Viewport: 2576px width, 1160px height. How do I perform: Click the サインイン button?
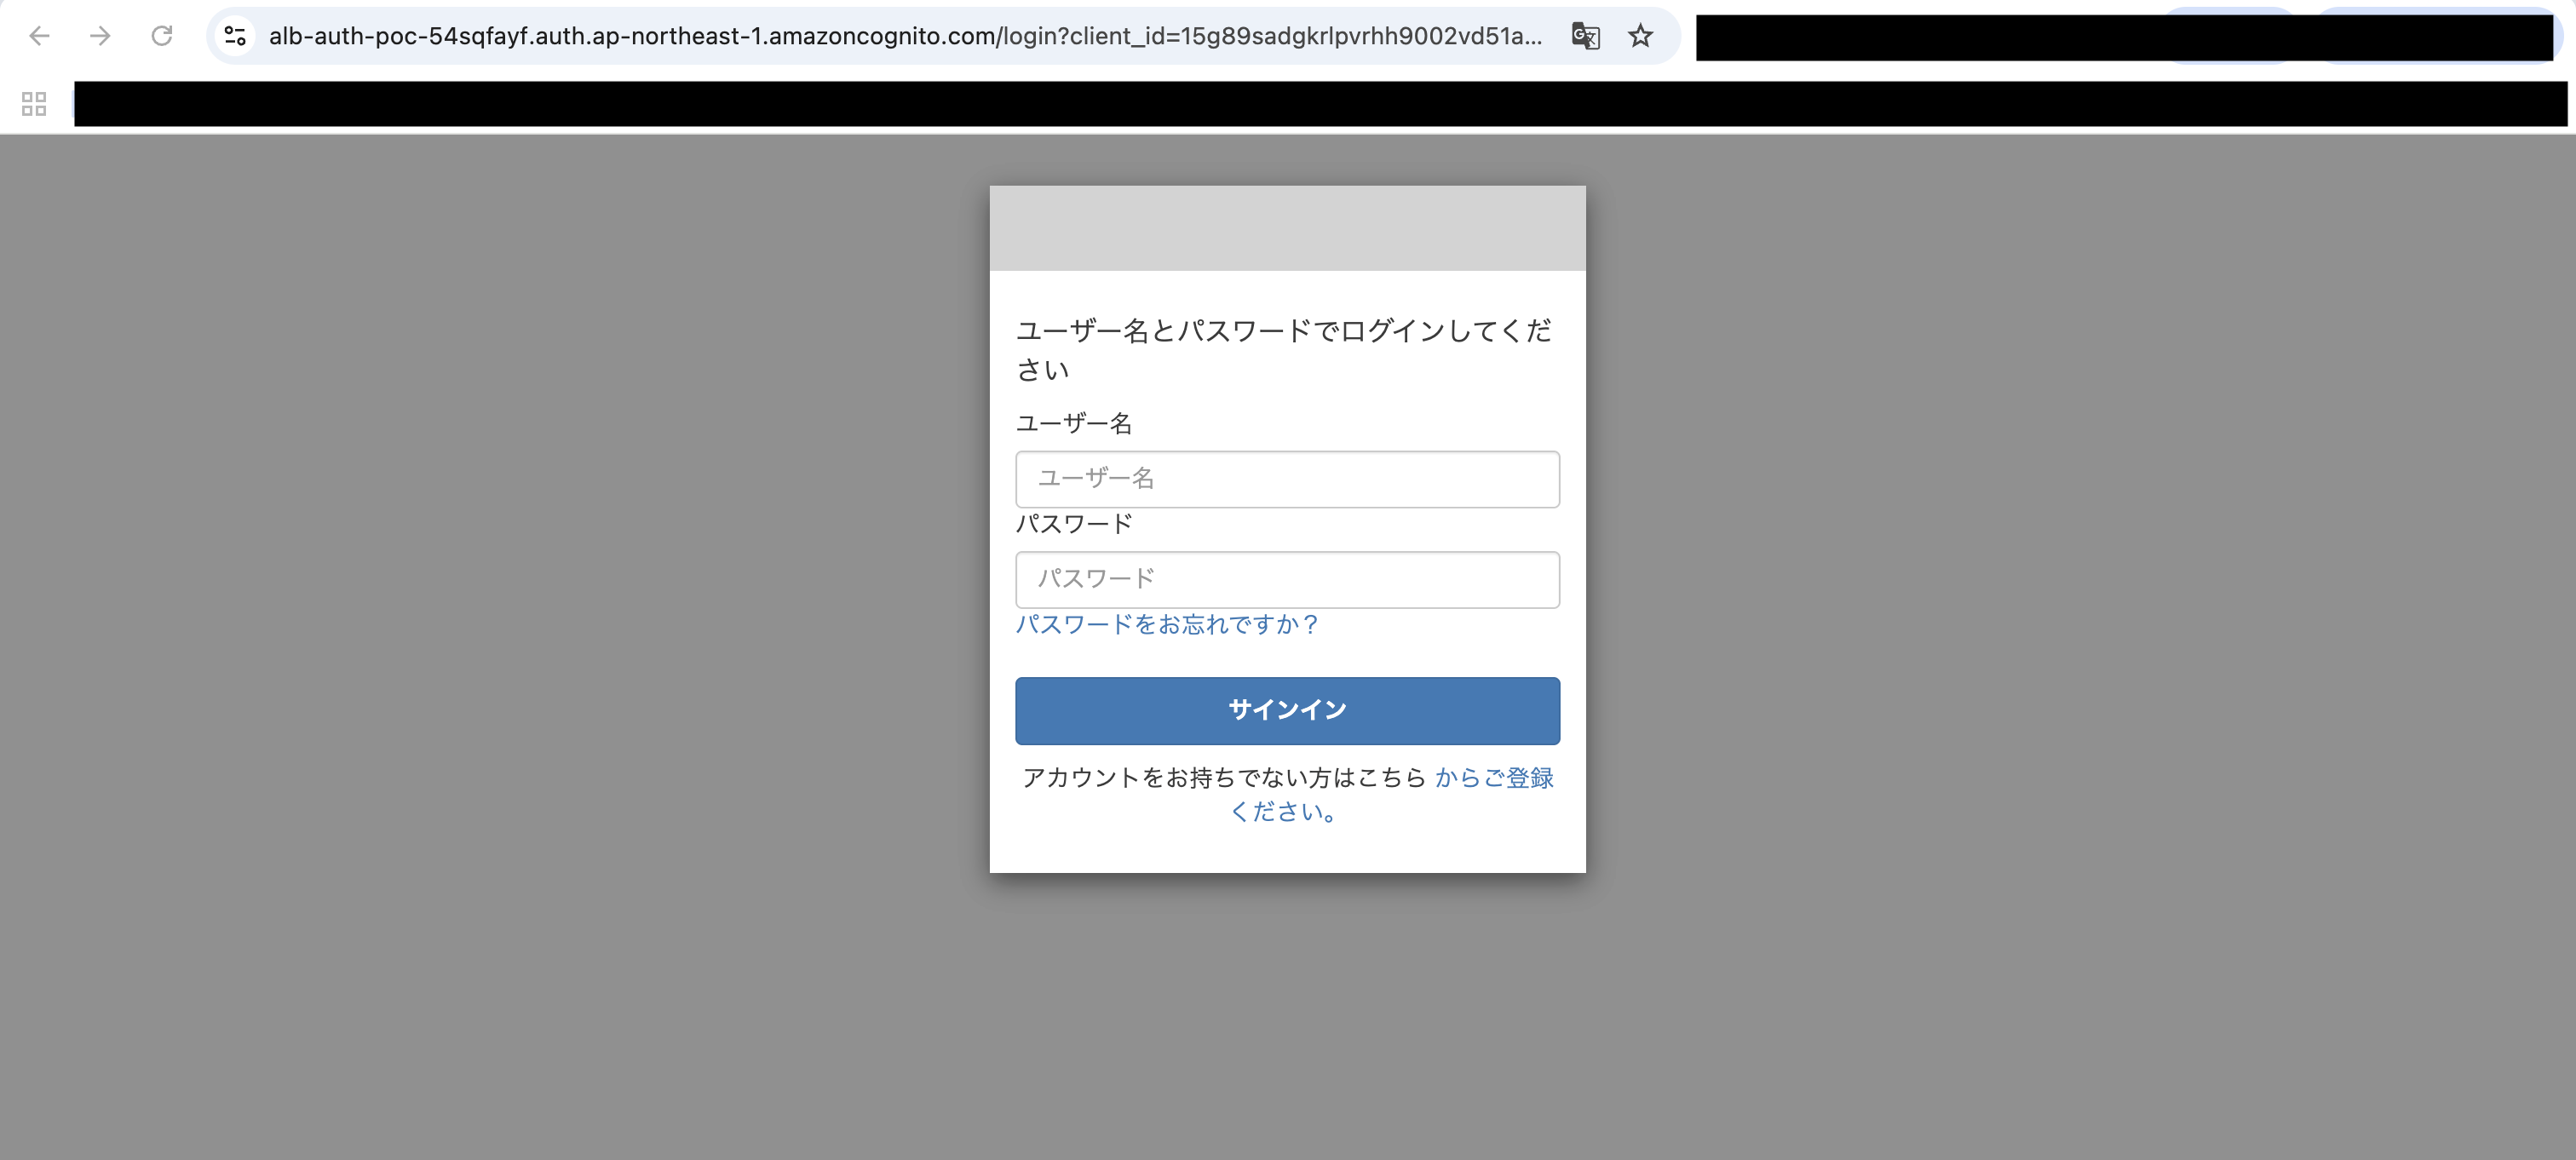pos(1287,711)
